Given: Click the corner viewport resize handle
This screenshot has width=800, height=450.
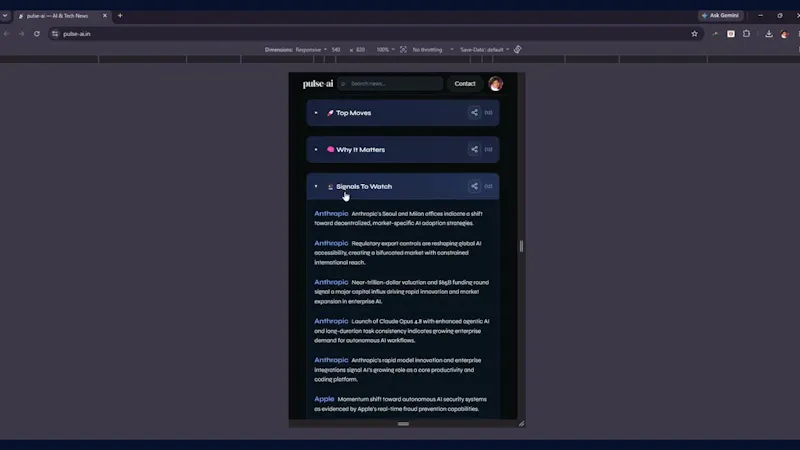Looking at the screenshot, I should click(x=521, y=423).
